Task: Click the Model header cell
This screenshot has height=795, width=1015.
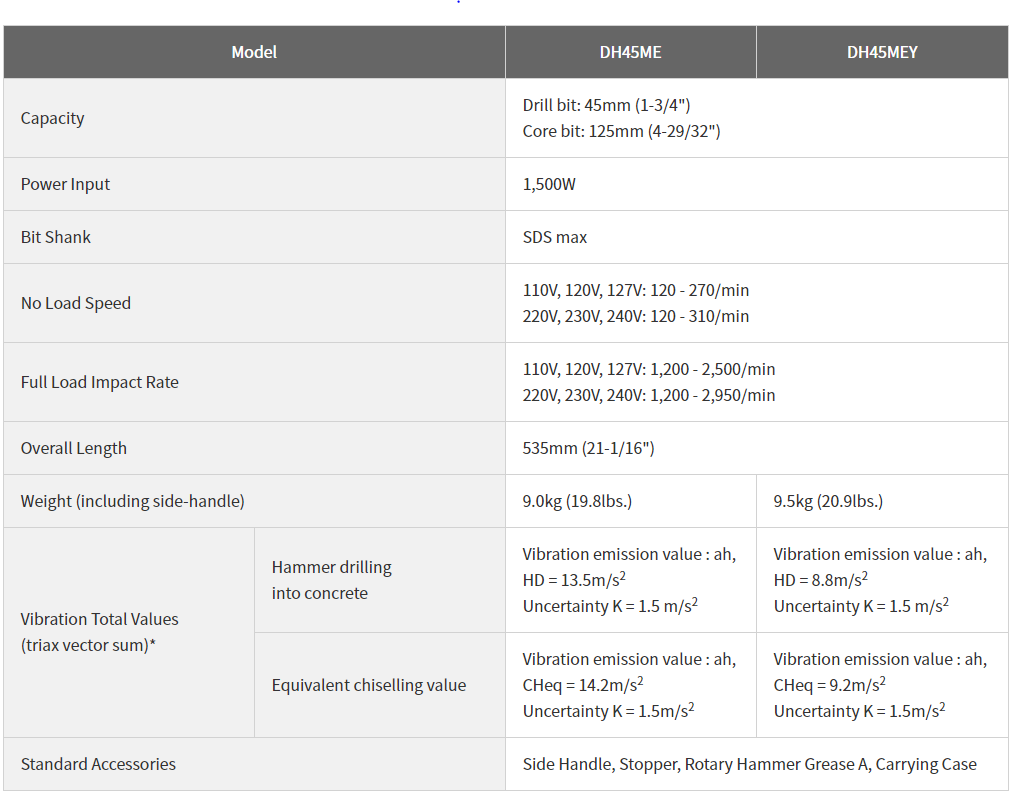Action: tap(254, 52)
